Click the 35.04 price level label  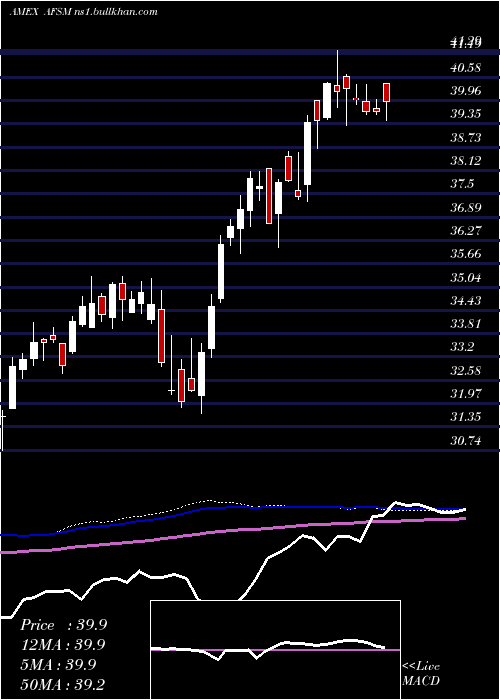[x=466, y=278]
